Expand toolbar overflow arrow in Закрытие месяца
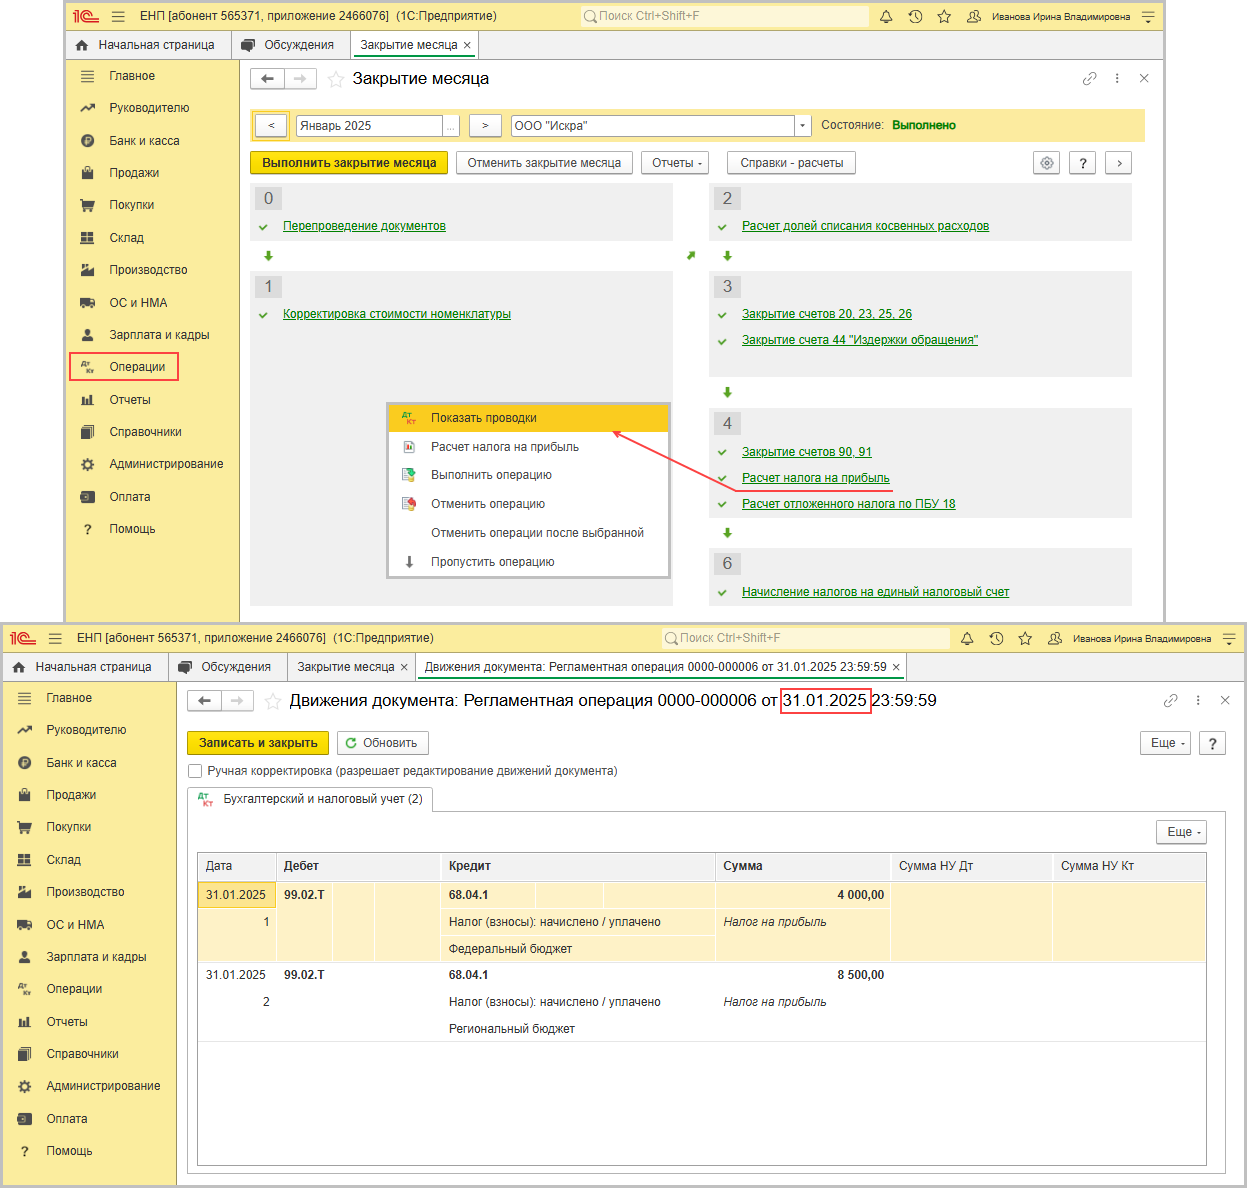This screenshot has height=1188, width=1247. [x=1119, y=163]
